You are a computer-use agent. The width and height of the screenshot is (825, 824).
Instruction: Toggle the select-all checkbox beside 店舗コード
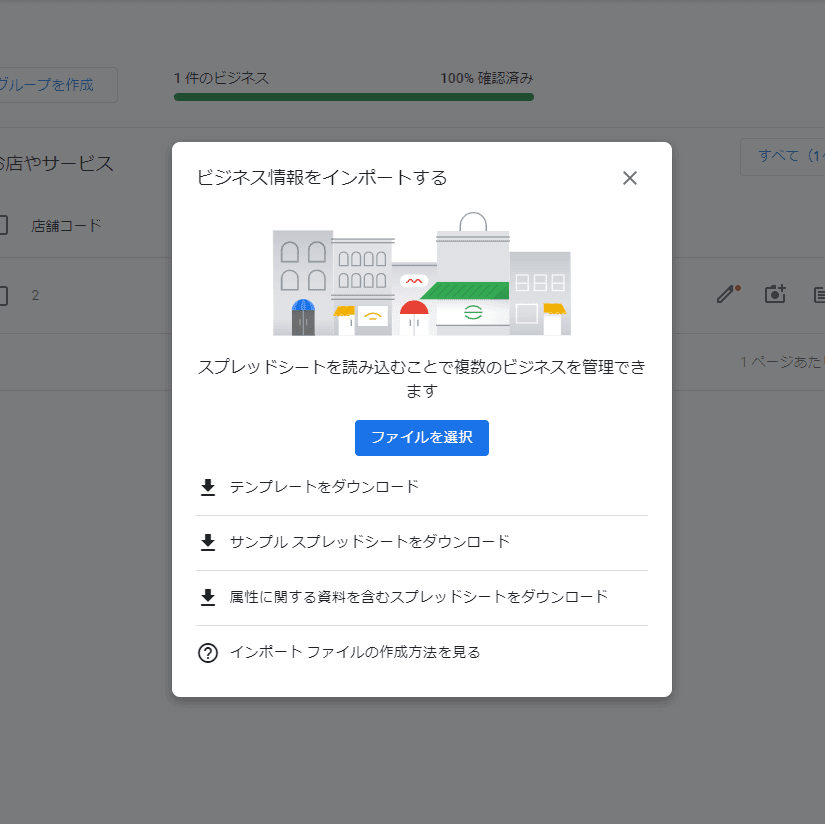2,225
